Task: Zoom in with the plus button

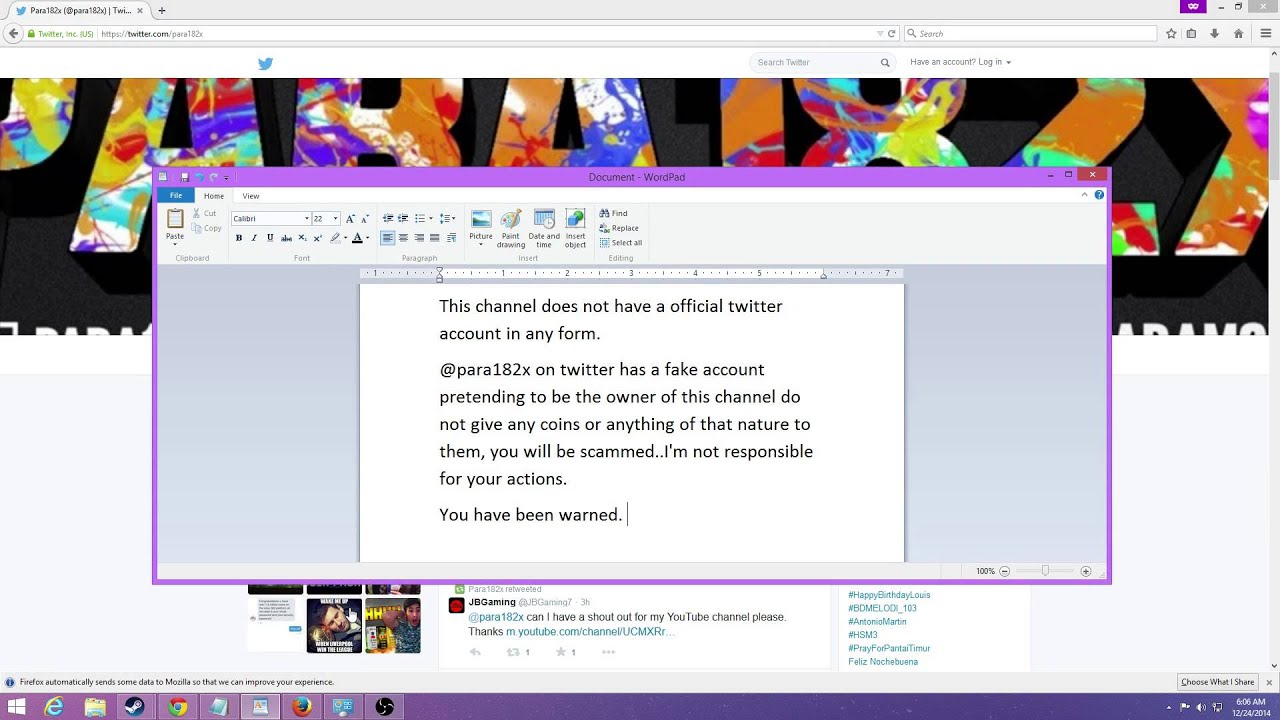Action: pyautogui.click(x=1086, y=571)
